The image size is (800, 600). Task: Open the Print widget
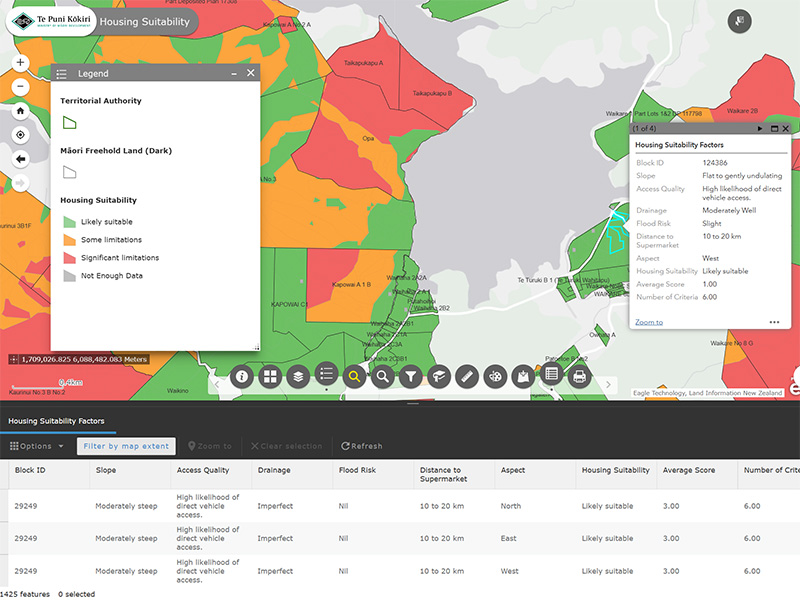578,377
